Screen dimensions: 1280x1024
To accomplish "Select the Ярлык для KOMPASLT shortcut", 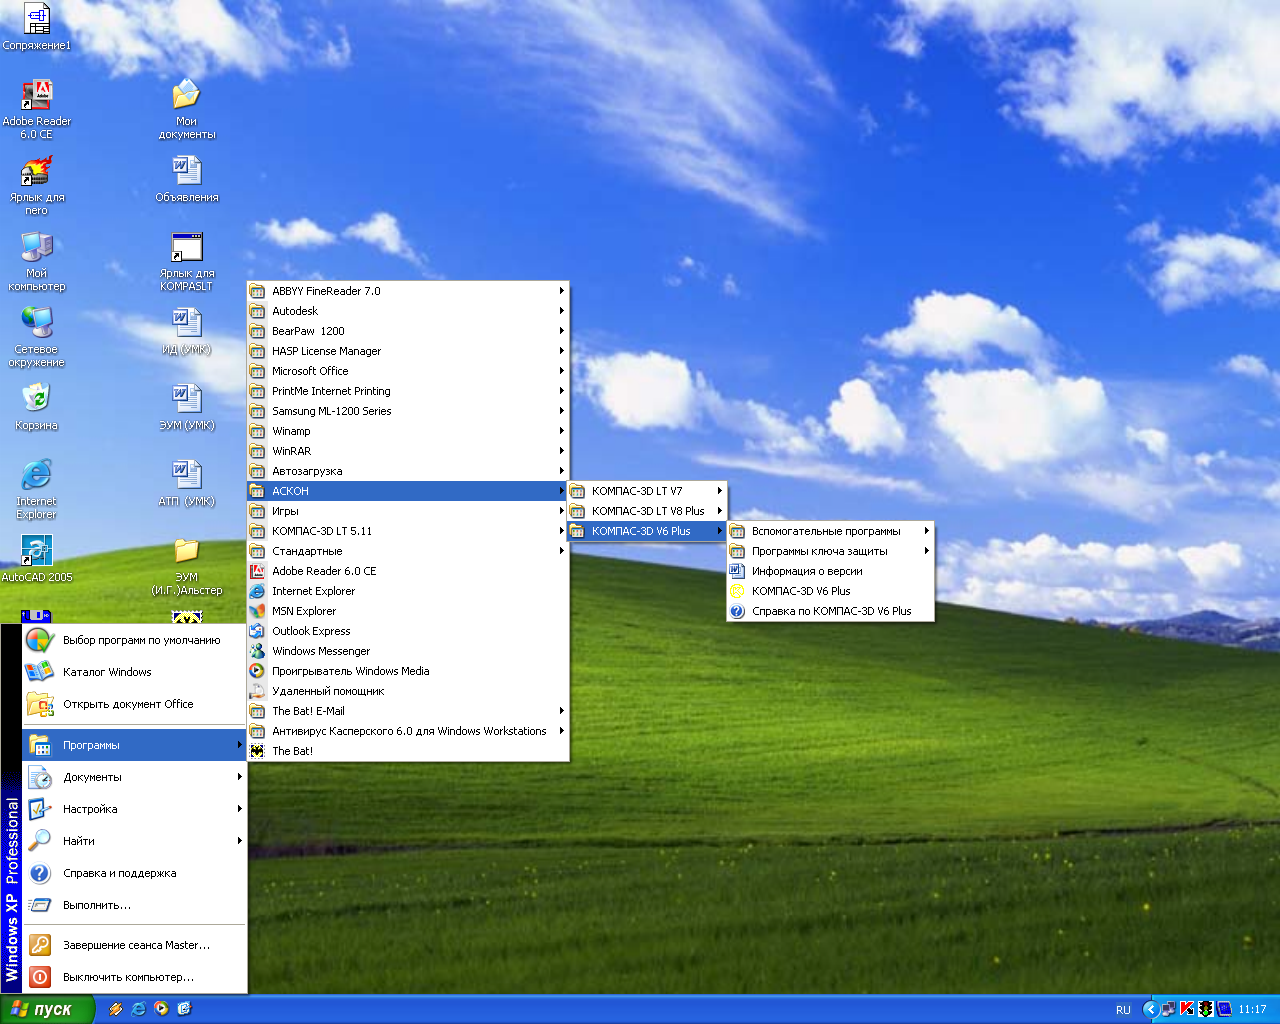I will 187,261.
